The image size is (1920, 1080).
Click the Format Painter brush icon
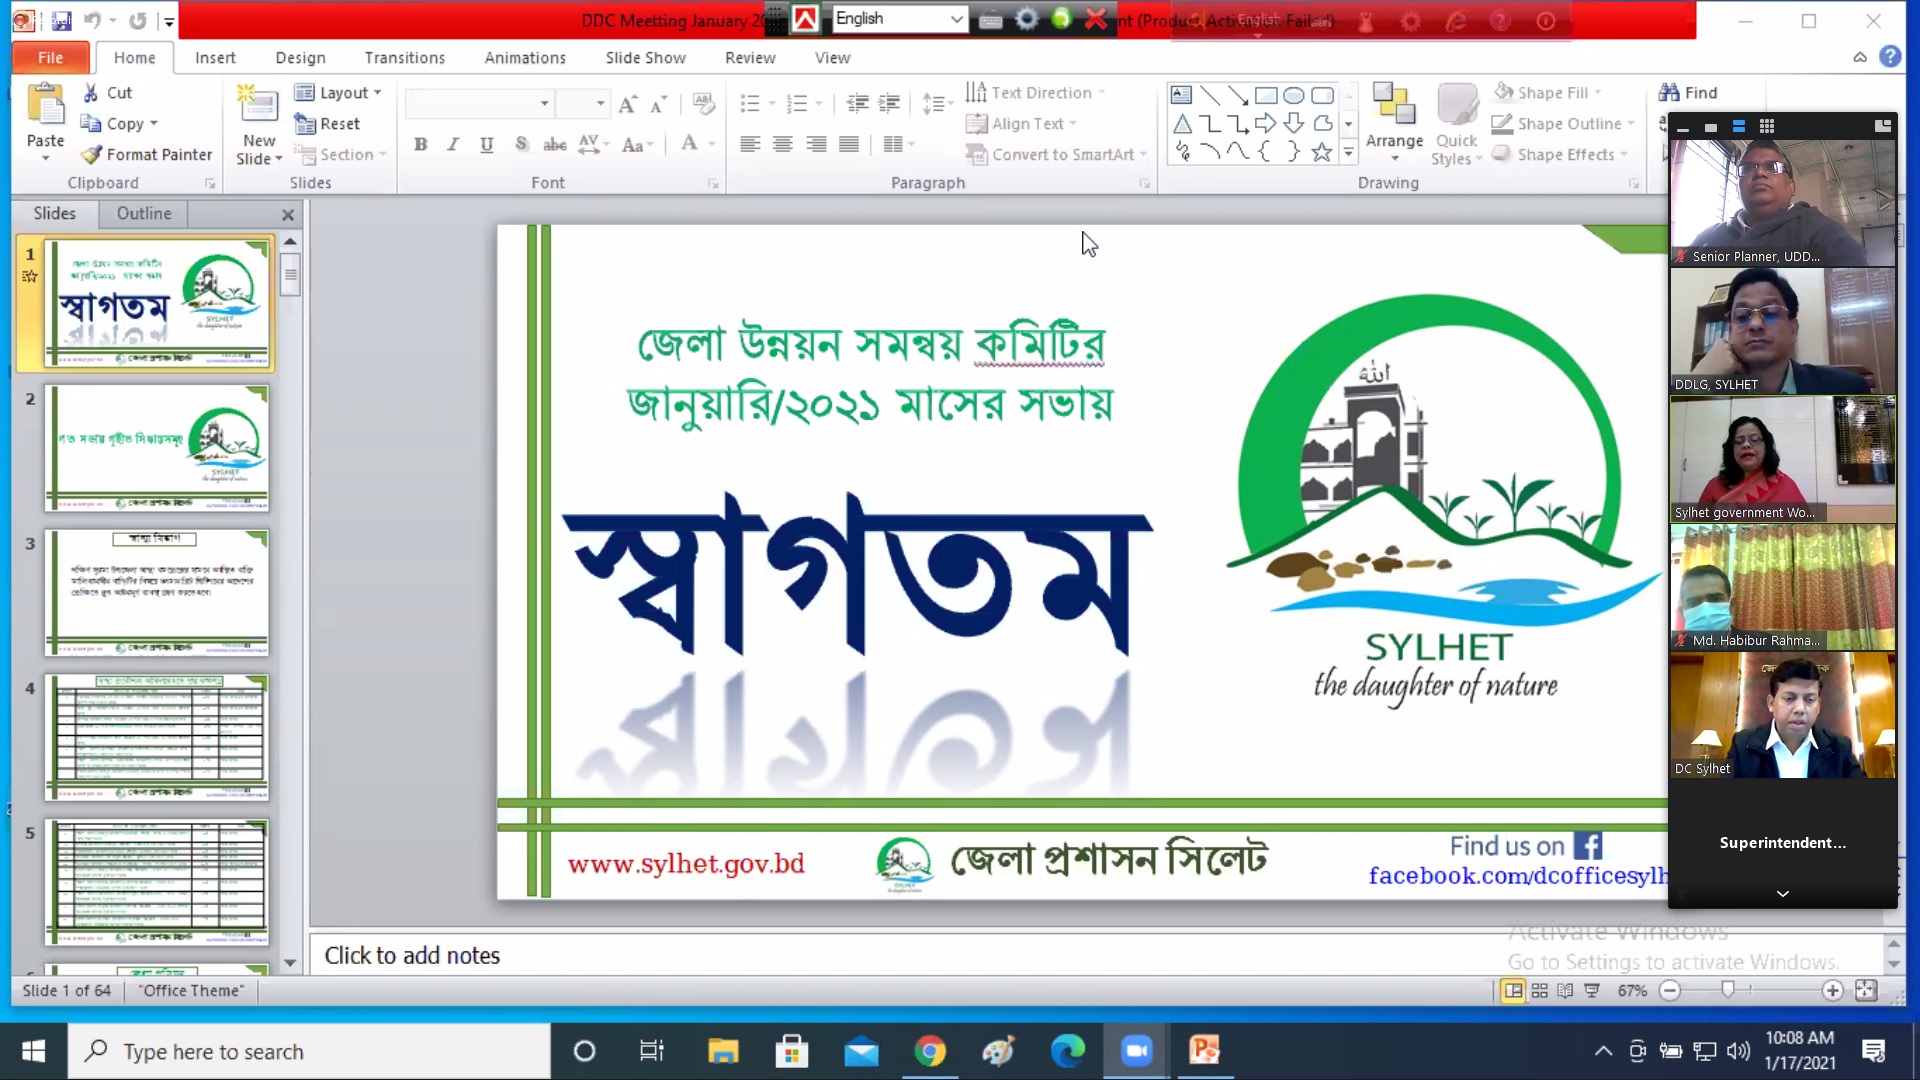tap(92, 155)
